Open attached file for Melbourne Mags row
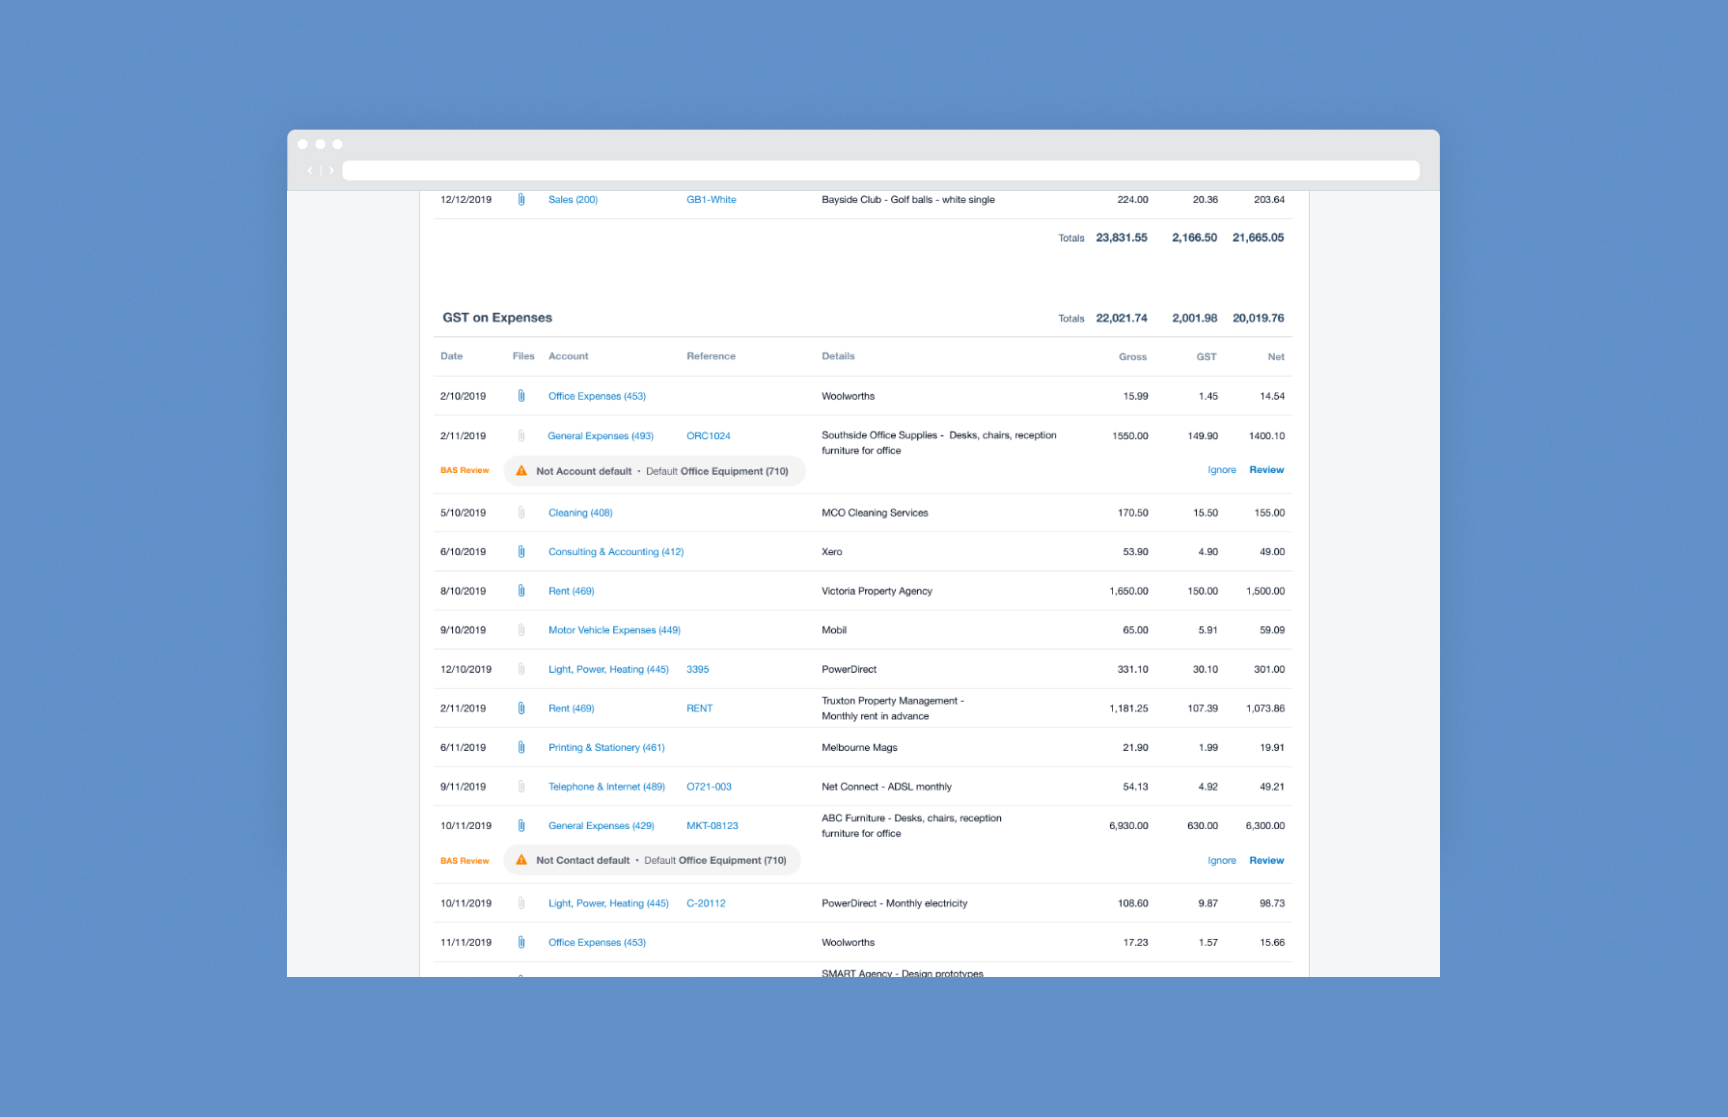Viewport: 1728px width, 1117px height. pyautogui.click(x=521, y=748)
